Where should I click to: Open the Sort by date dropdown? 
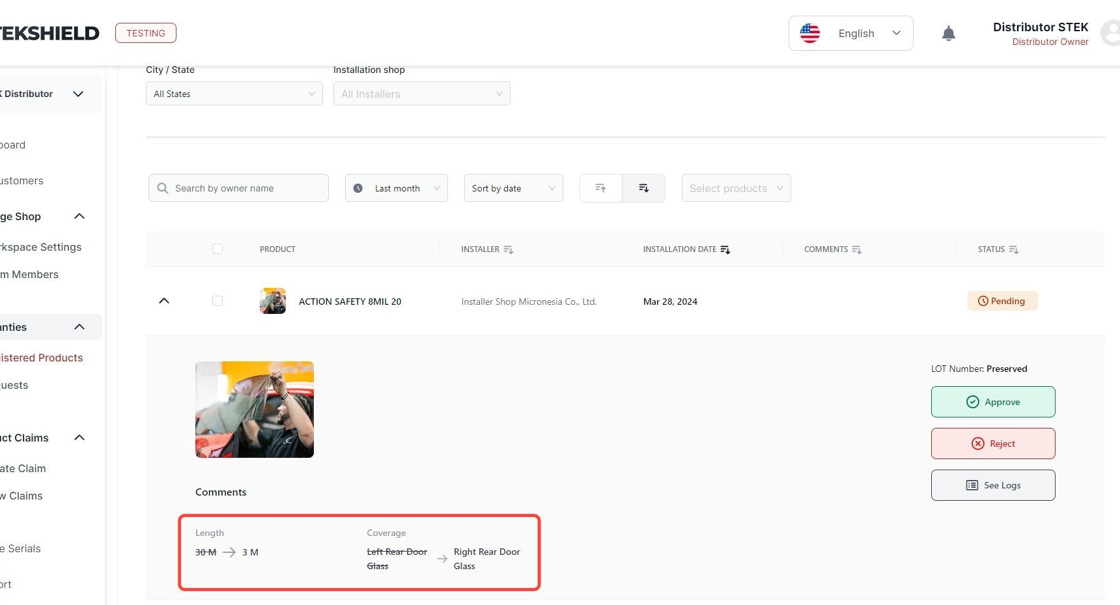click(x=514, y=188)
